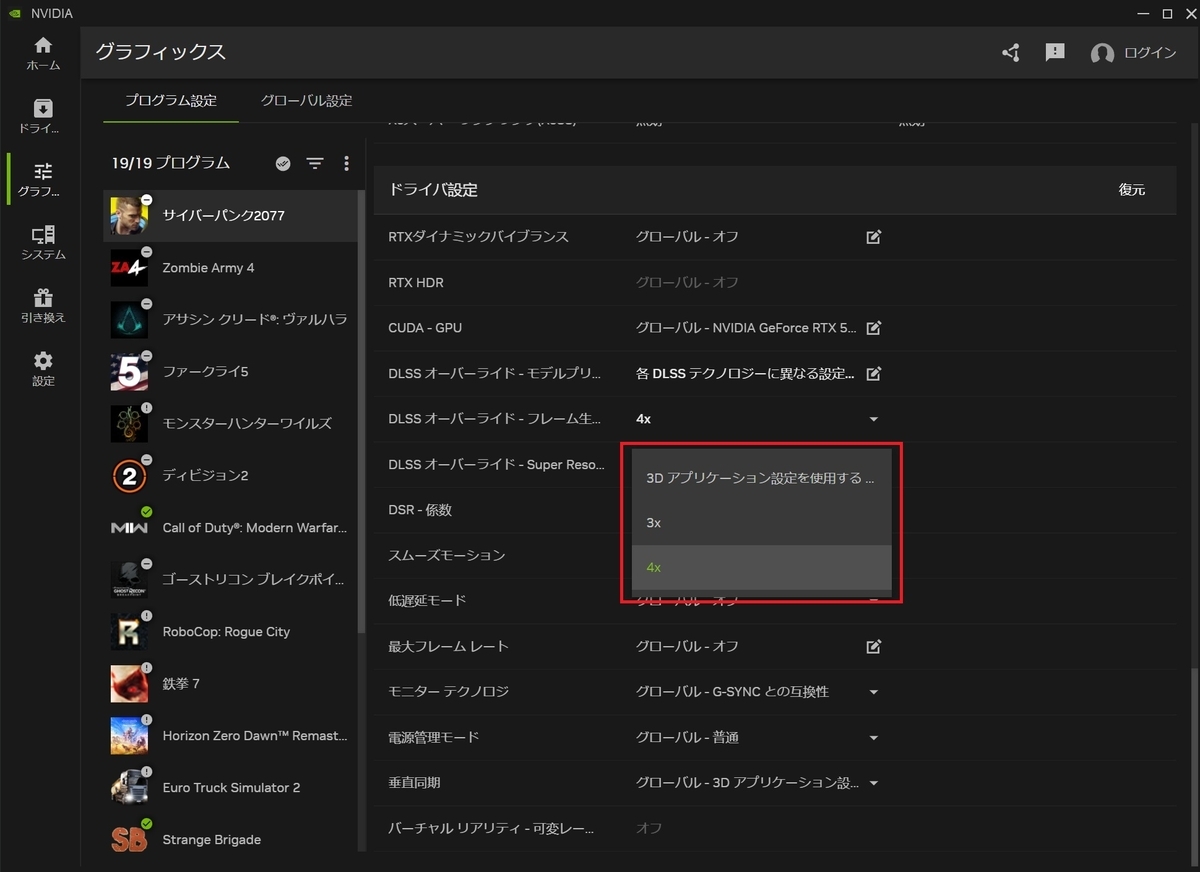The width and height of the screenshot is (1200, 872).
Task: Choose the 4x option in the dropdown list
Action: coord(761,567)
